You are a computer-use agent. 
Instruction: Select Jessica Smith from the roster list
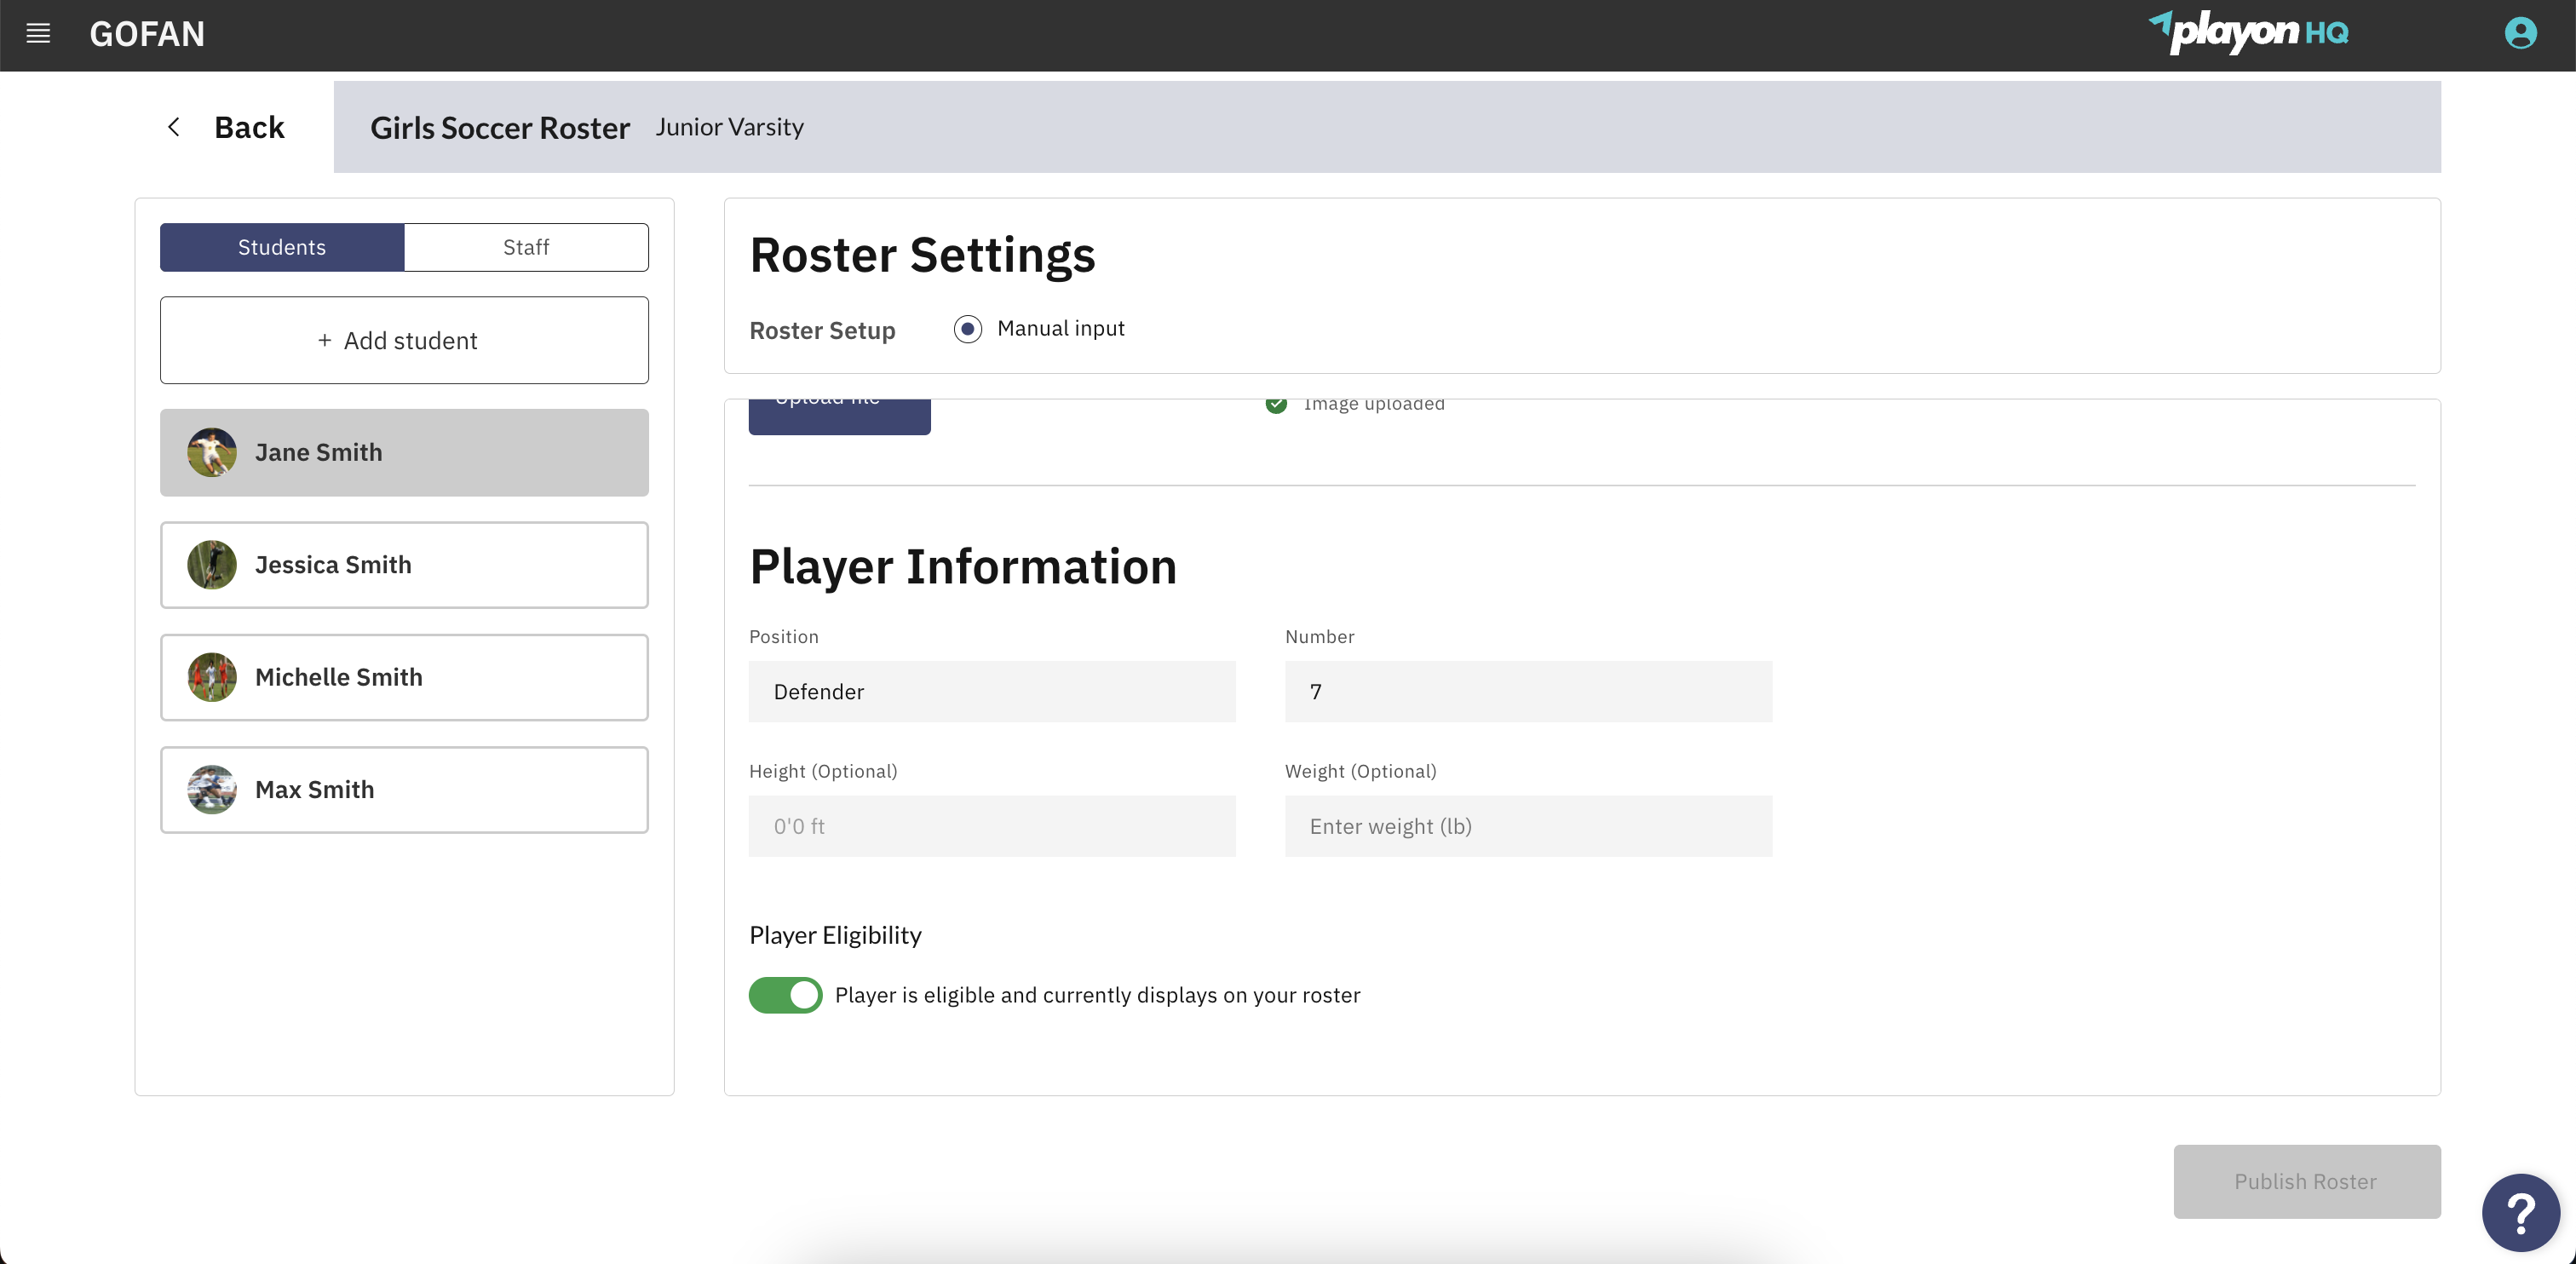[x=404, y=564]
